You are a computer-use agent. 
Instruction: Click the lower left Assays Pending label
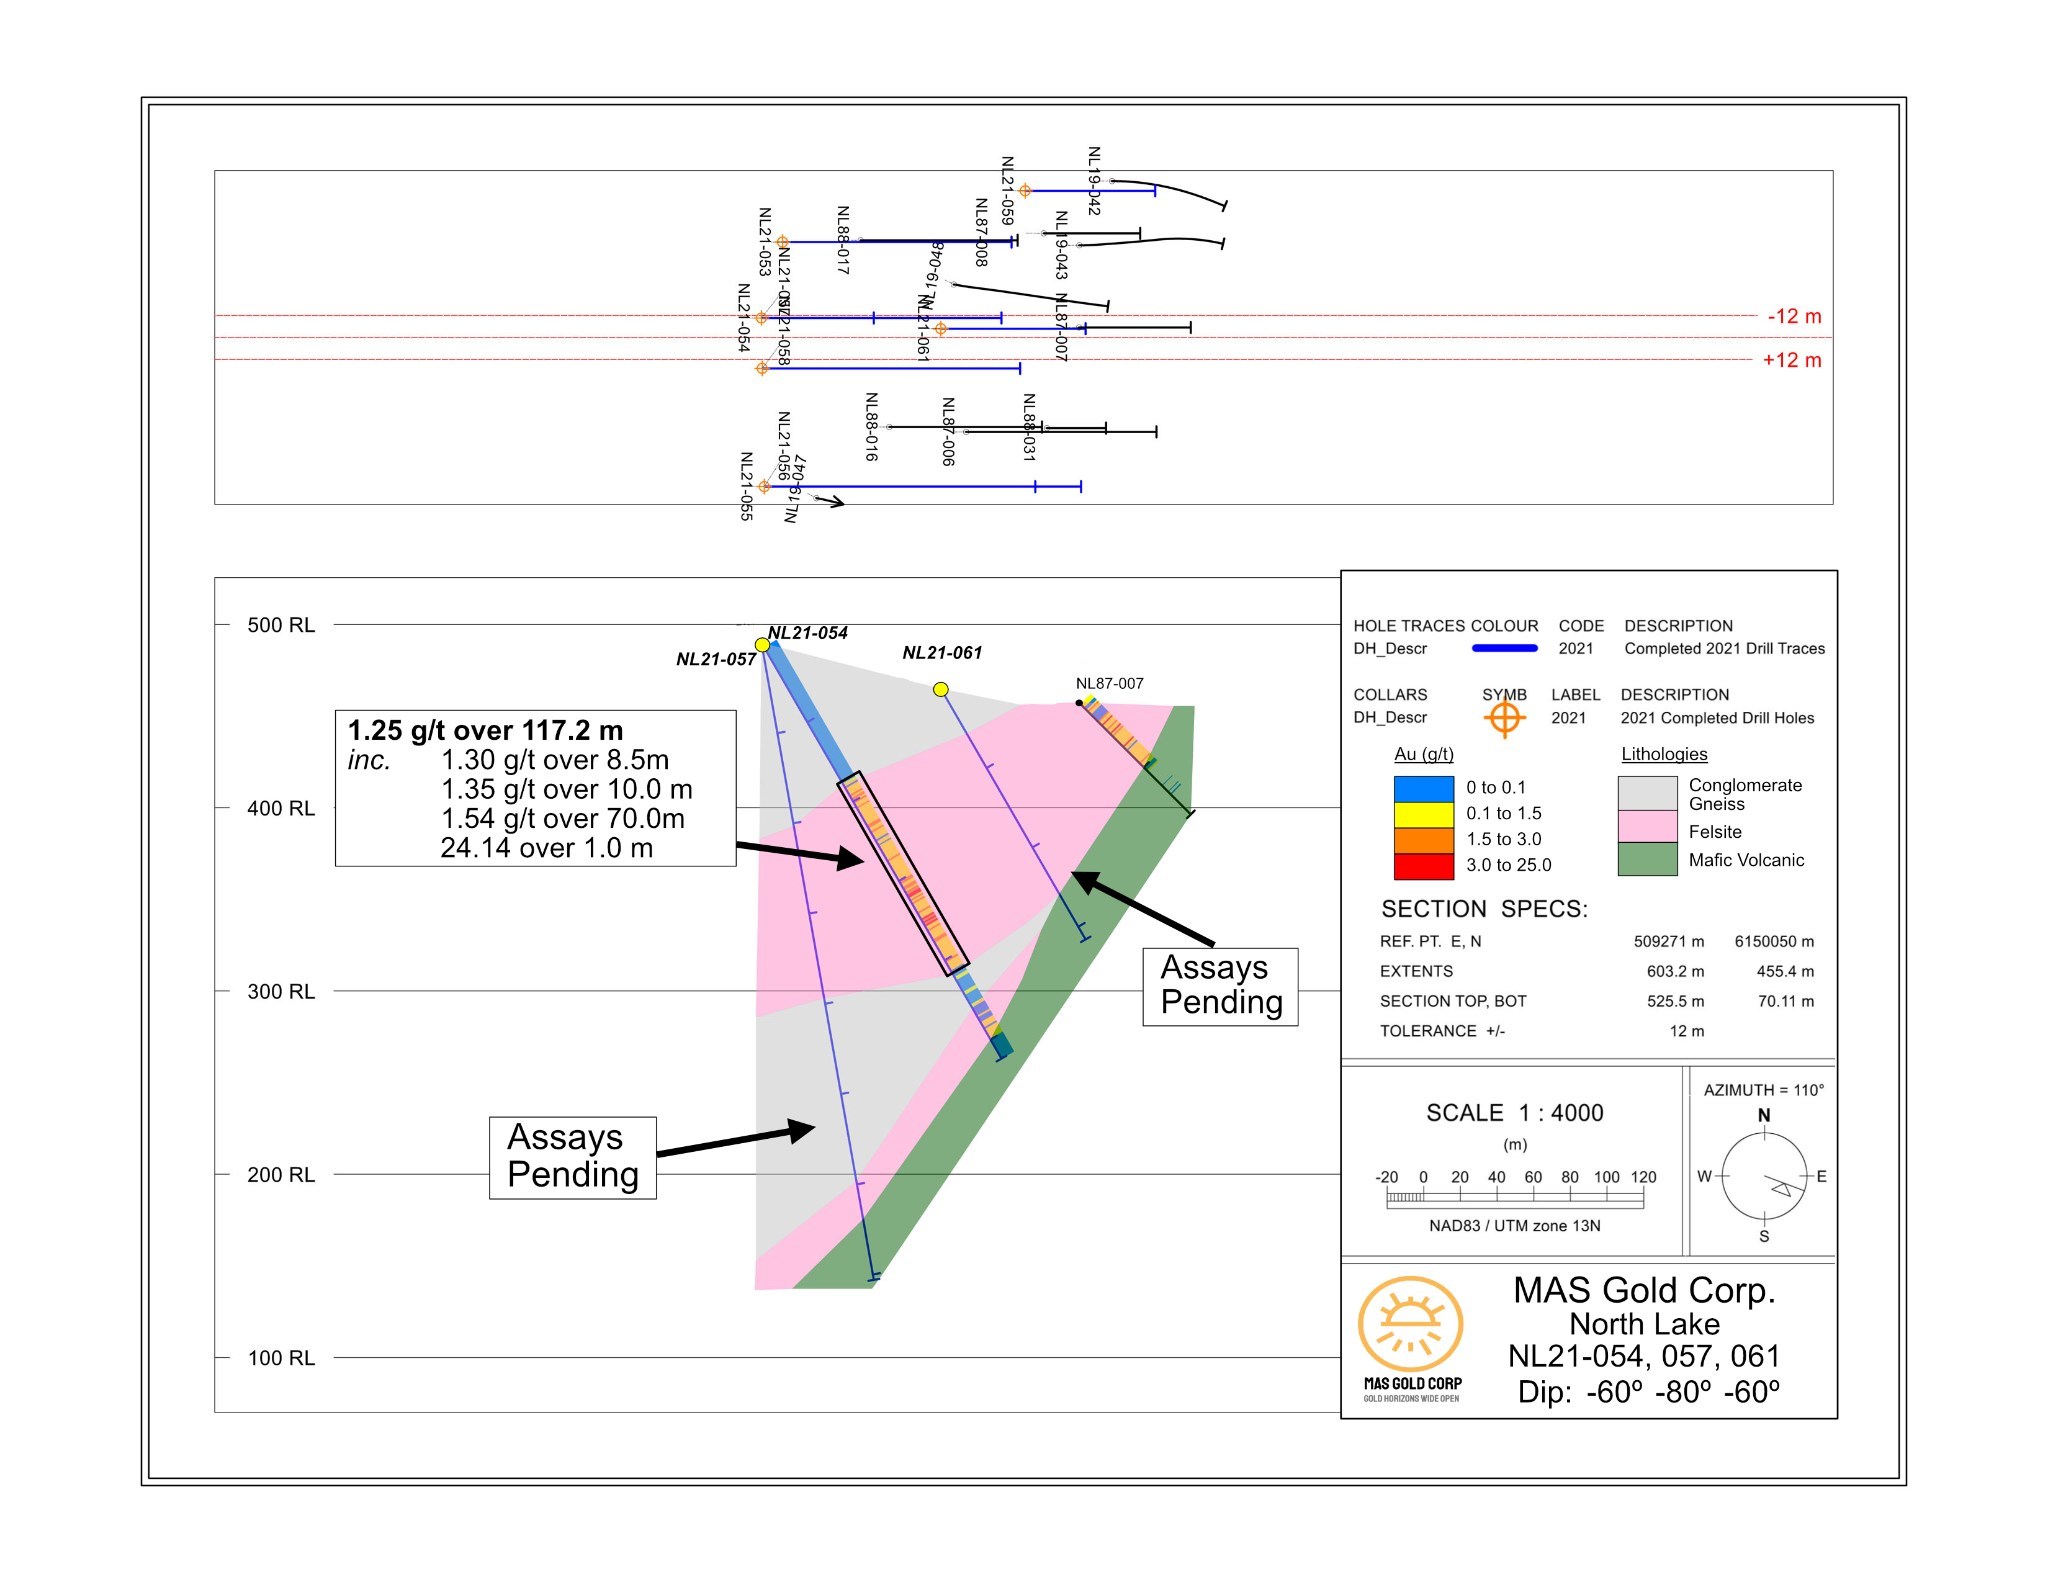coord(572,1157)
